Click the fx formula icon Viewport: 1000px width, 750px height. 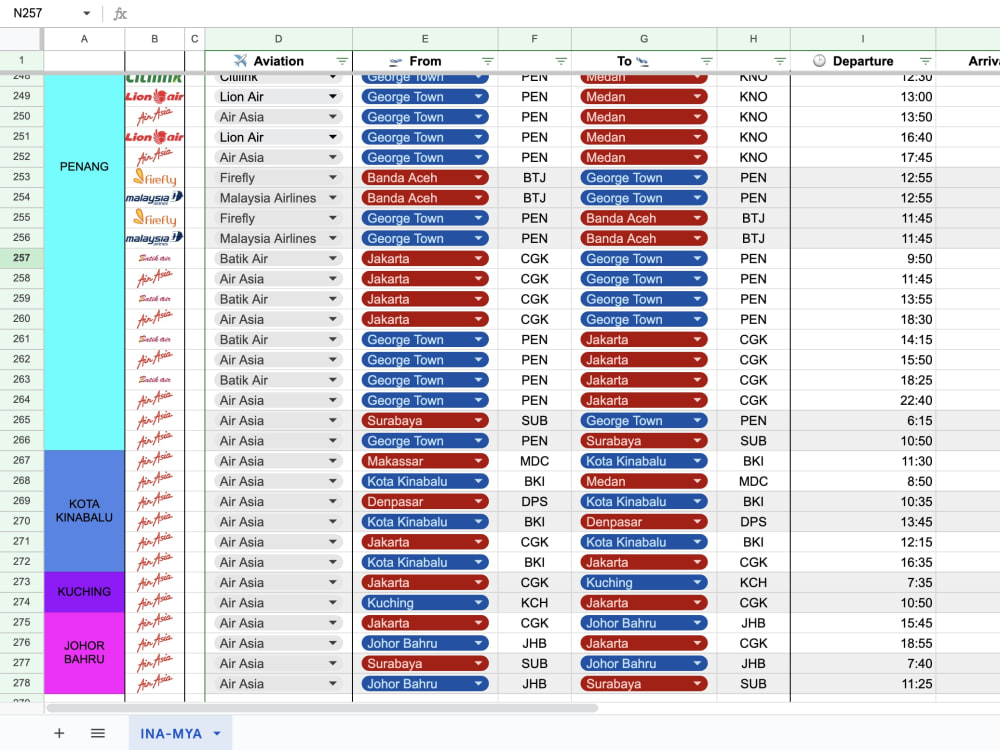coord(120,13)
